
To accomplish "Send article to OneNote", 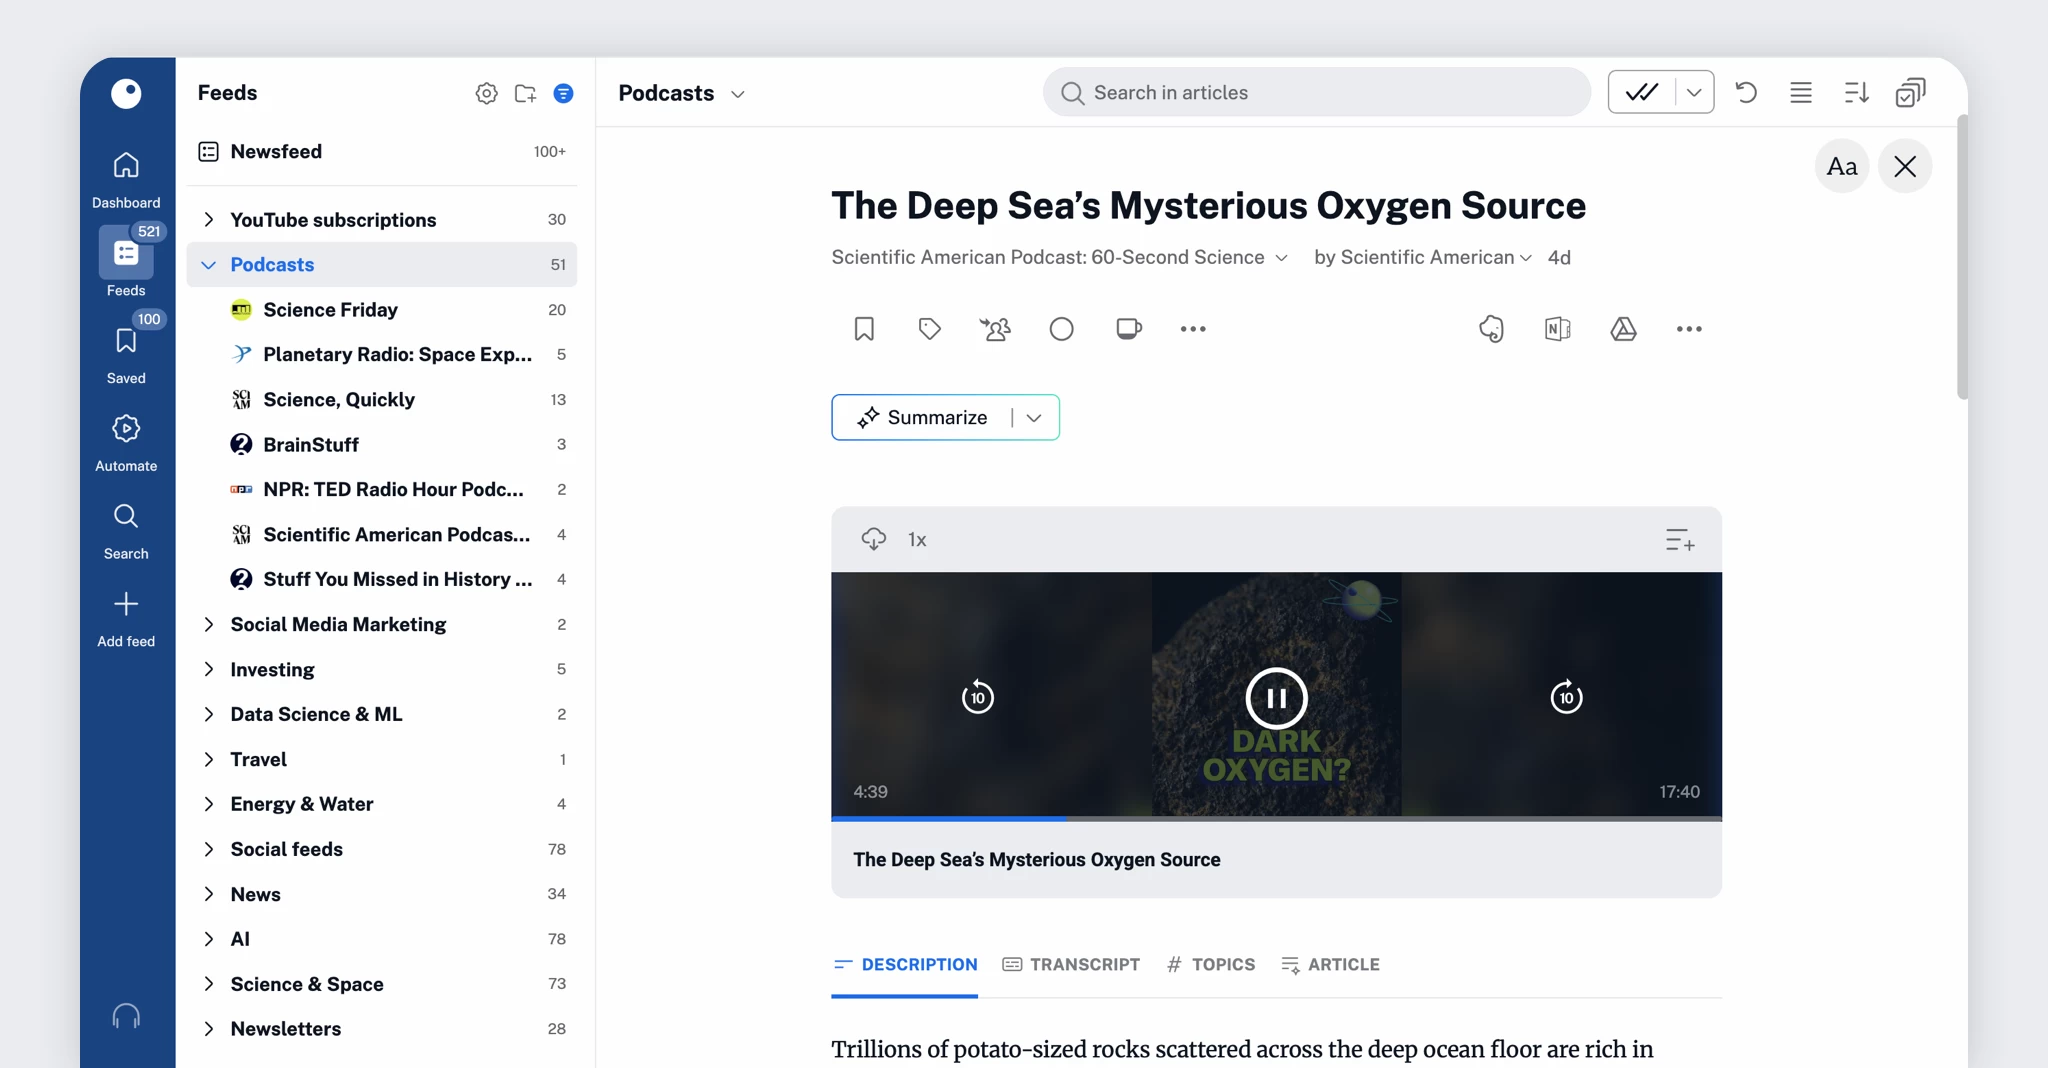I will coord(1557,328).
